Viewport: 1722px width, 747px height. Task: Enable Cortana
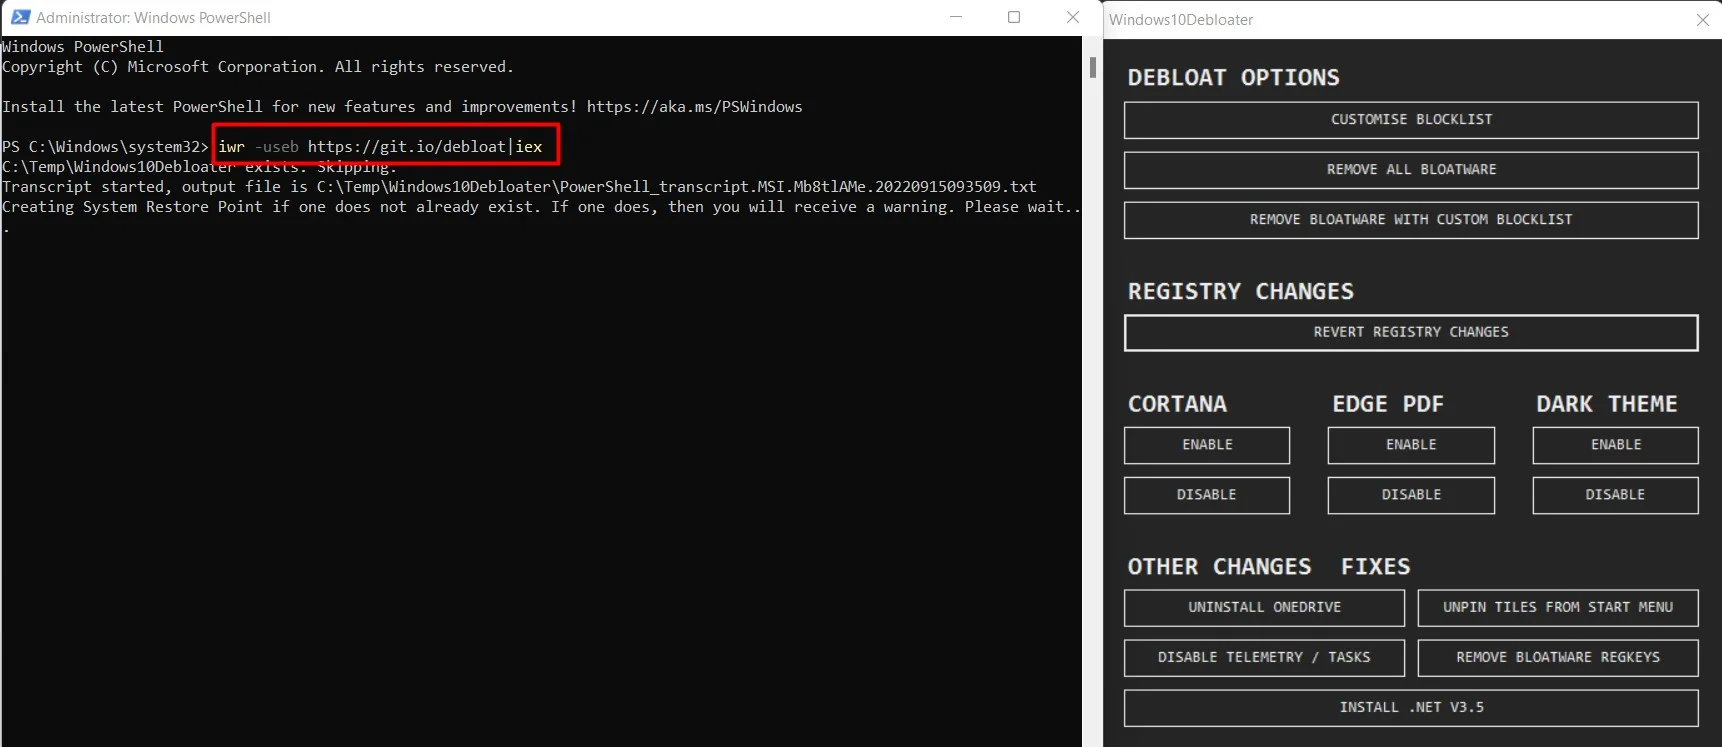(1207, 445)
